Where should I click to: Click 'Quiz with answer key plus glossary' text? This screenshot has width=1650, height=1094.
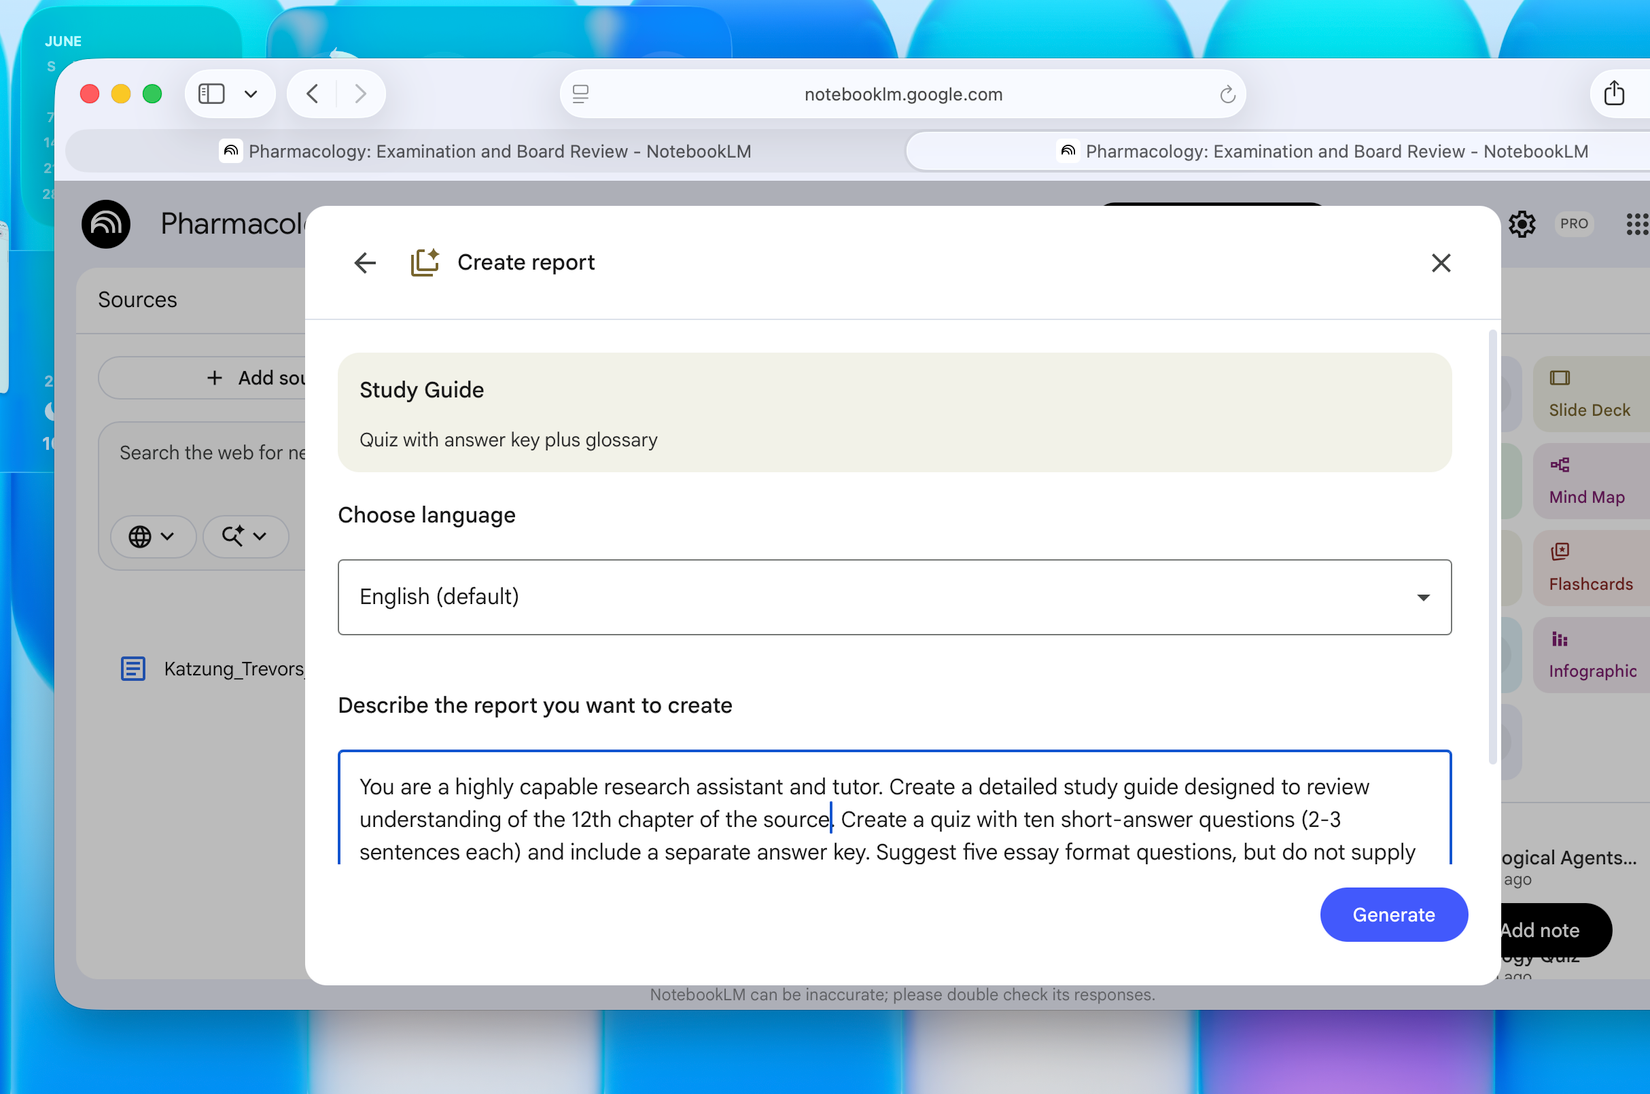[508, 440]
